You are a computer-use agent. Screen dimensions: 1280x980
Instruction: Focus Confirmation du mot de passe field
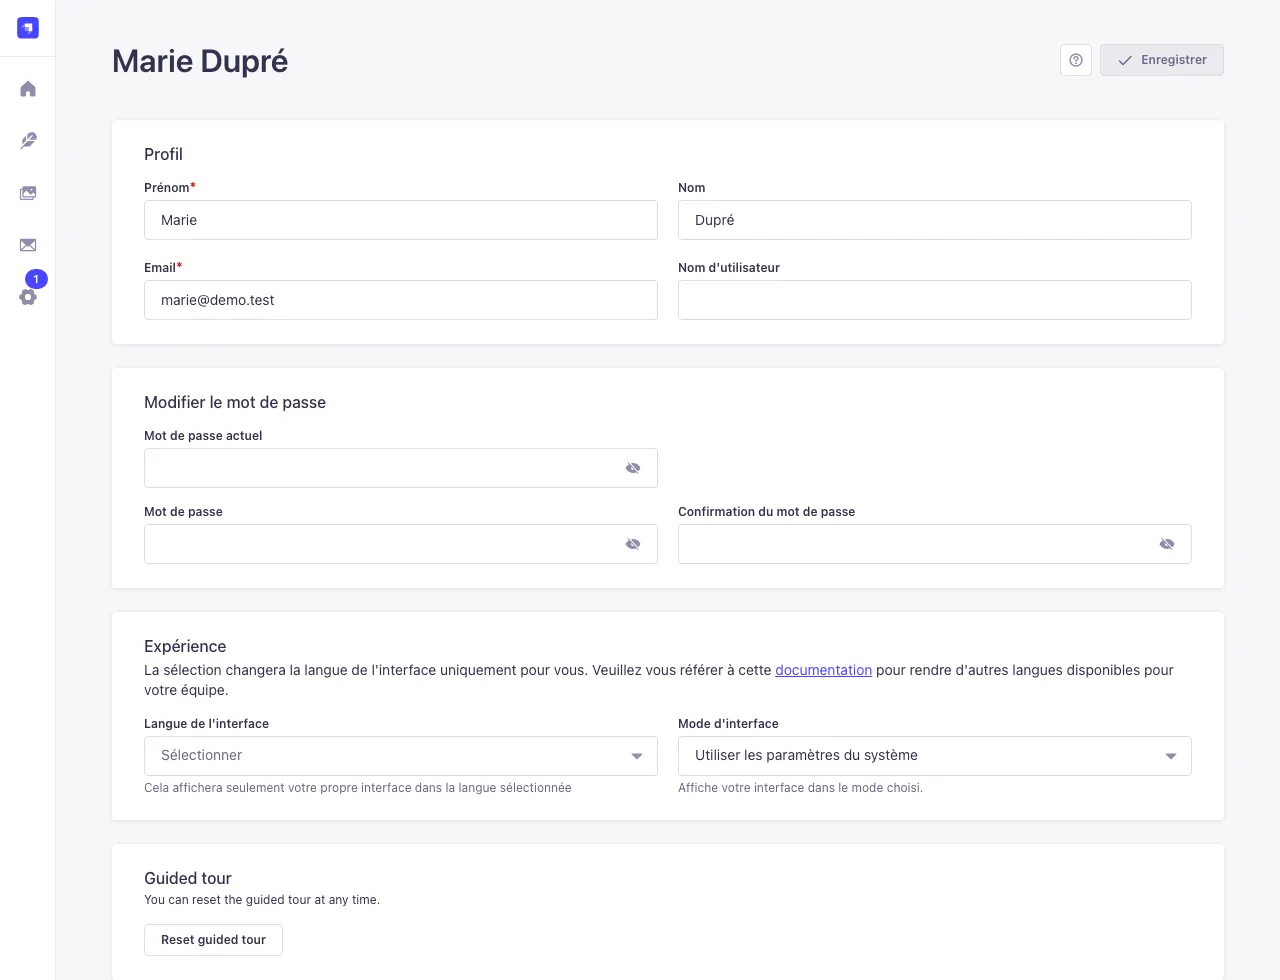coord(935,544)
